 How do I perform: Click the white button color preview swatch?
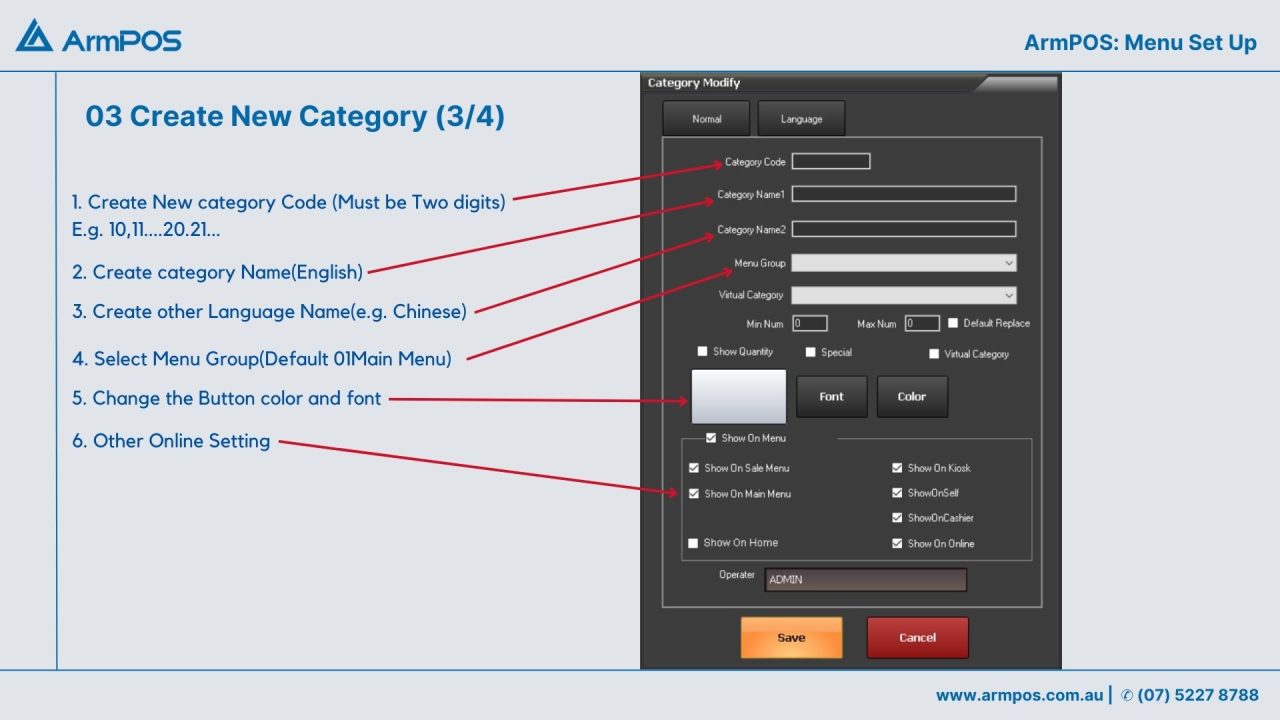tap(738, 397)
